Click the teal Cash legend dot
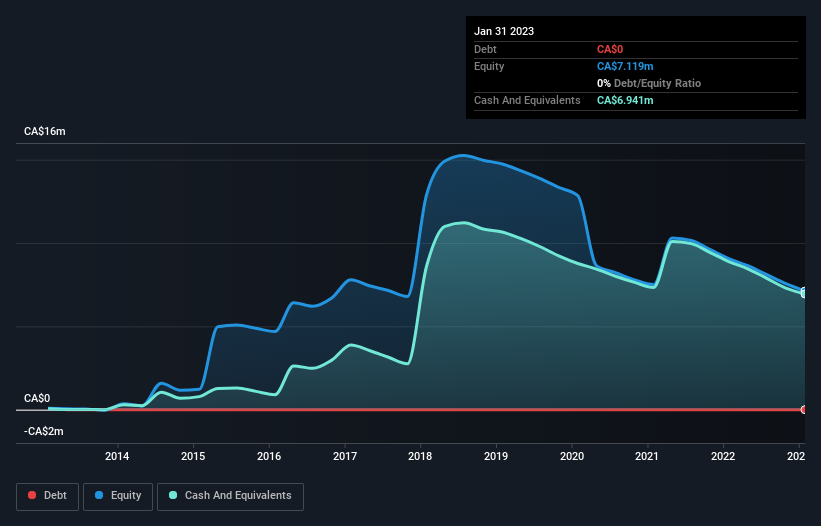The width and height of the screenshot is (821, 526). click(x=173, y=495)
